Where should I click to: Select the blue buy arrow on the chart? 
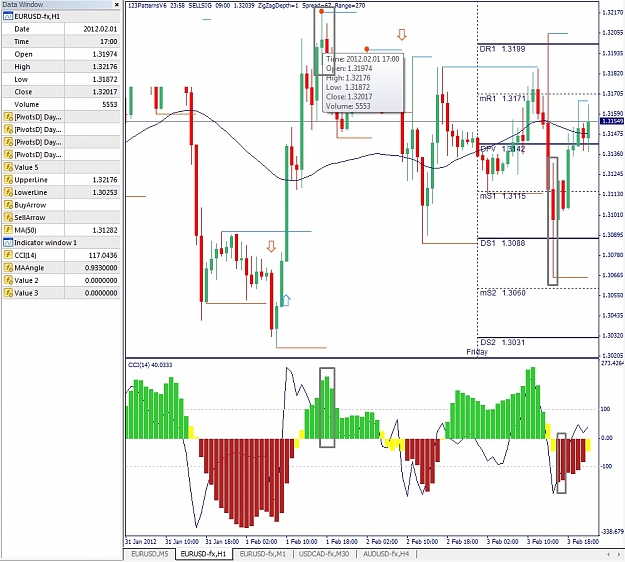click(286, 301)
